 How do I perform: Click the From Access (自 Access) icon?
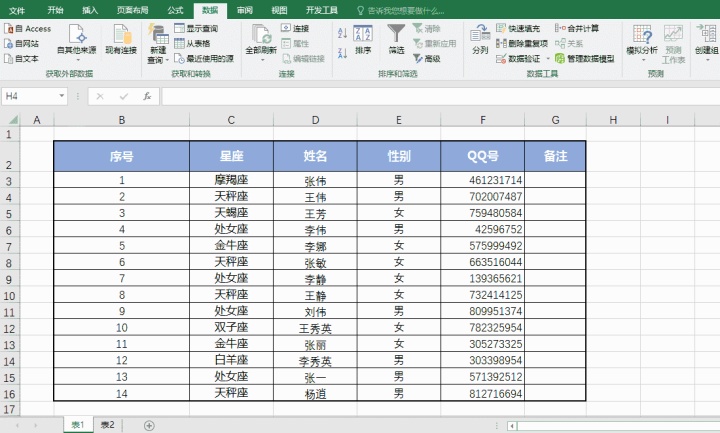8,29
